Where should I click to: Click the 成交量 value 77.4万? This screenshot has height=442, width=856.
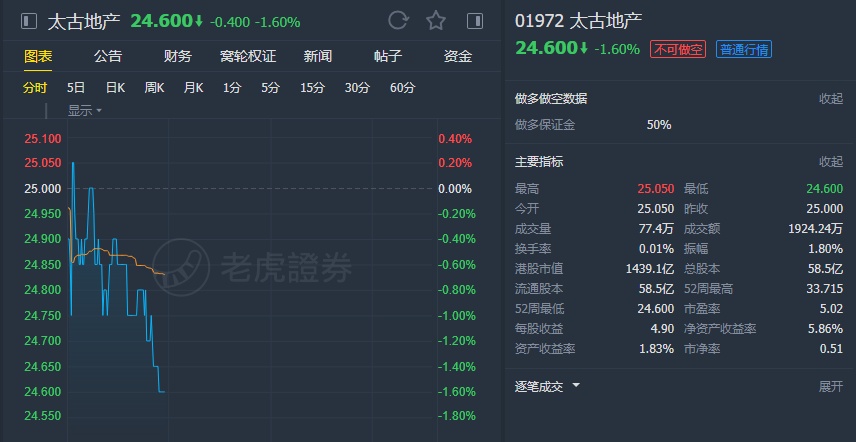(656, 229)
